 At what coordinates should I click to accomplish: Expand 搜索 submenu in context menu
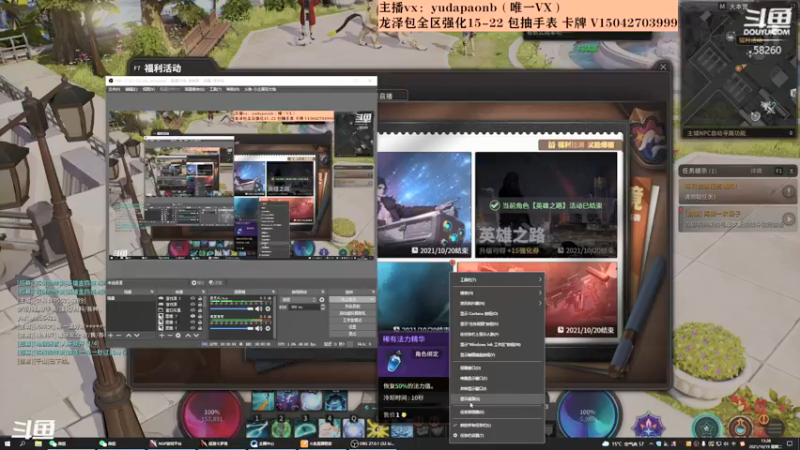[497, 293]
